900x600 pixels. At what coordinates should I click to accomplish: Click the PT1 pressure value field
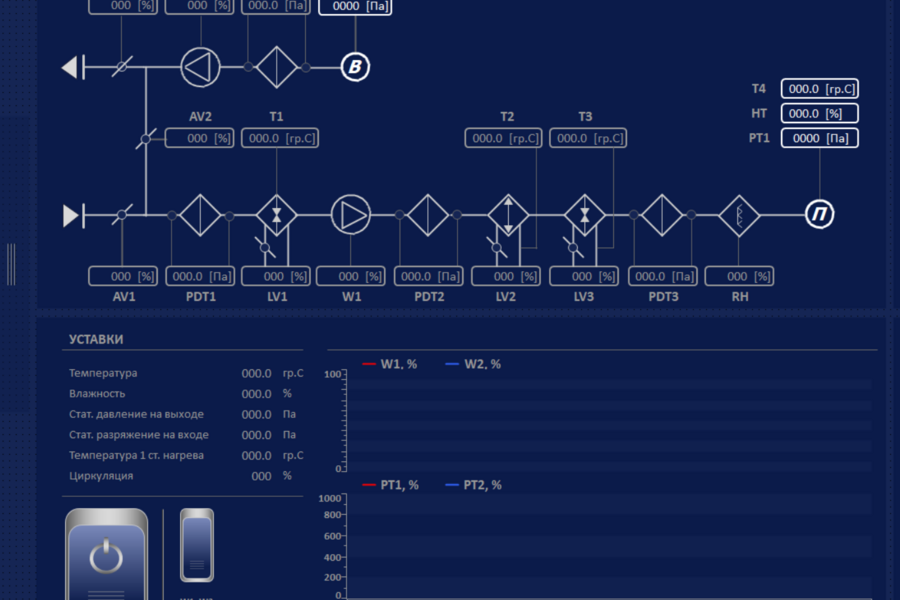pyautogui.click(x=820, y=138)
